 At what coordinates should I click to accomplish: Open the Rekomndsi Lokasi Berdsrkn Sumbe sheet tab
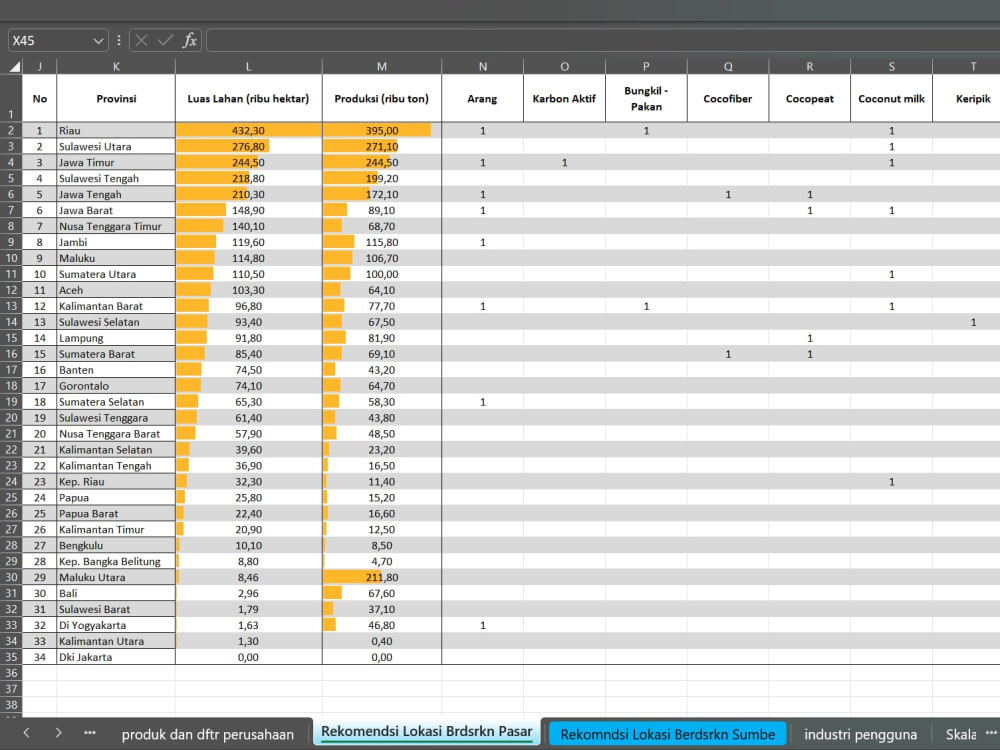(x=668, y=735)
